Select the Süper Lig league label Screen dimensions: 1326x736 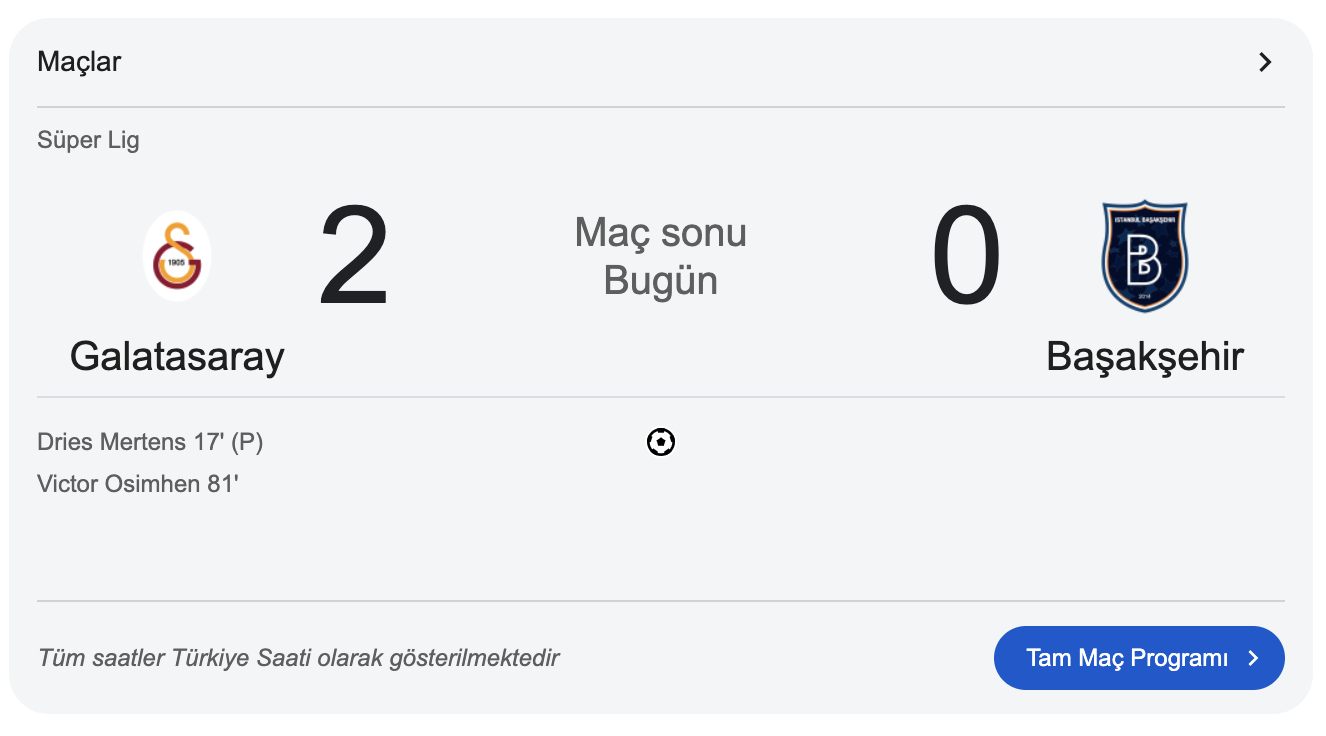tap(88, 140)
